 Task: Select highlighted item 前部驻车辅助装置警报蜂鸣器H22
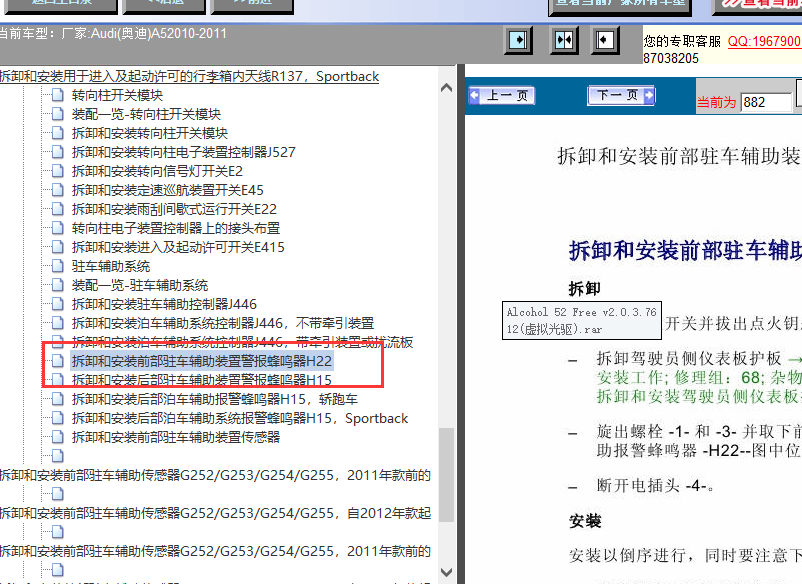point(202,361)
